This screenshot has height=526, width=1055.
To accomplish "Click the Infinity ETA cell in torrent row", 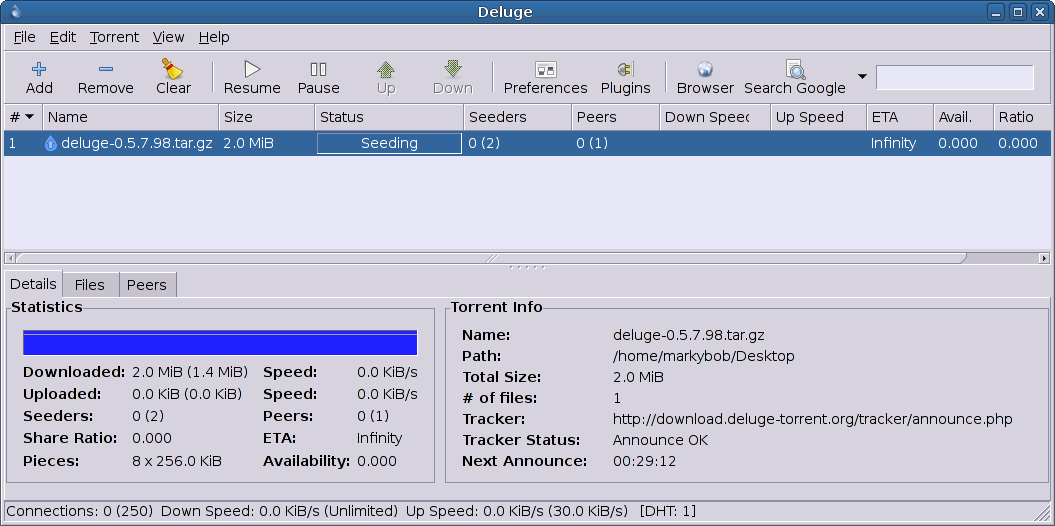I will tap(893, 143).
